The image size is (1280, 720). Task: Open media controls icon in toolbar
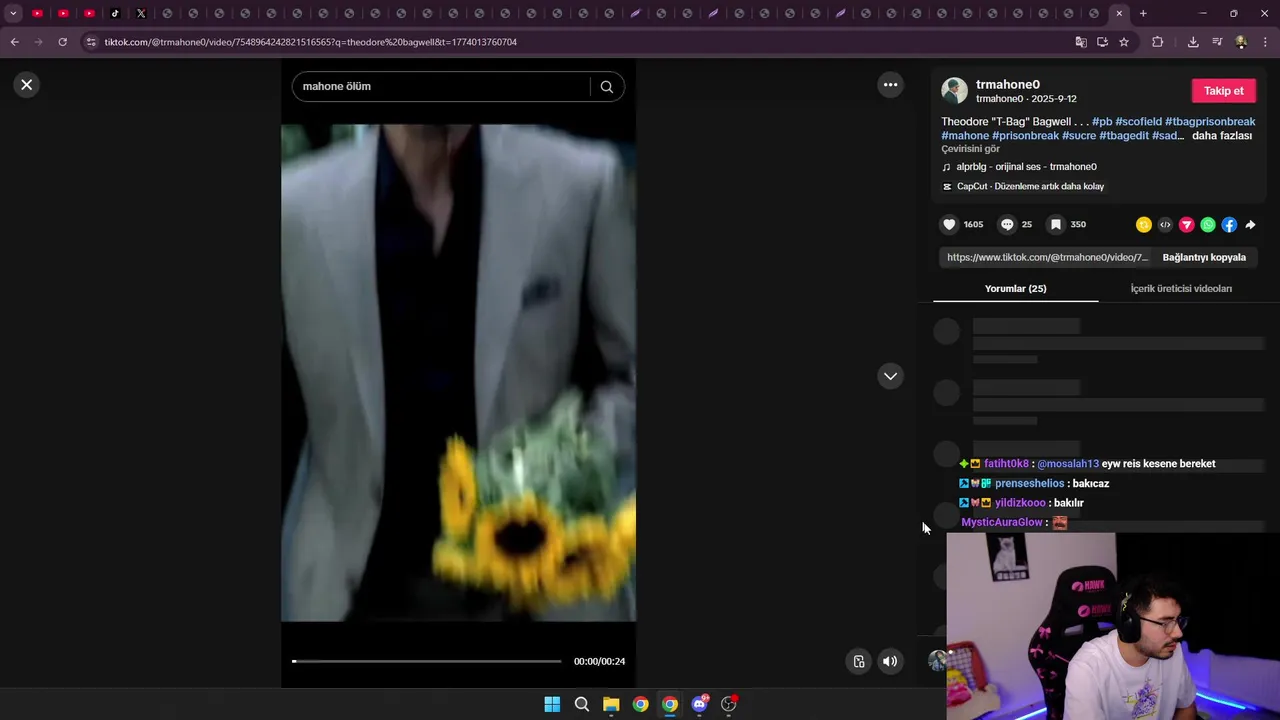[x=1217, y=42]
